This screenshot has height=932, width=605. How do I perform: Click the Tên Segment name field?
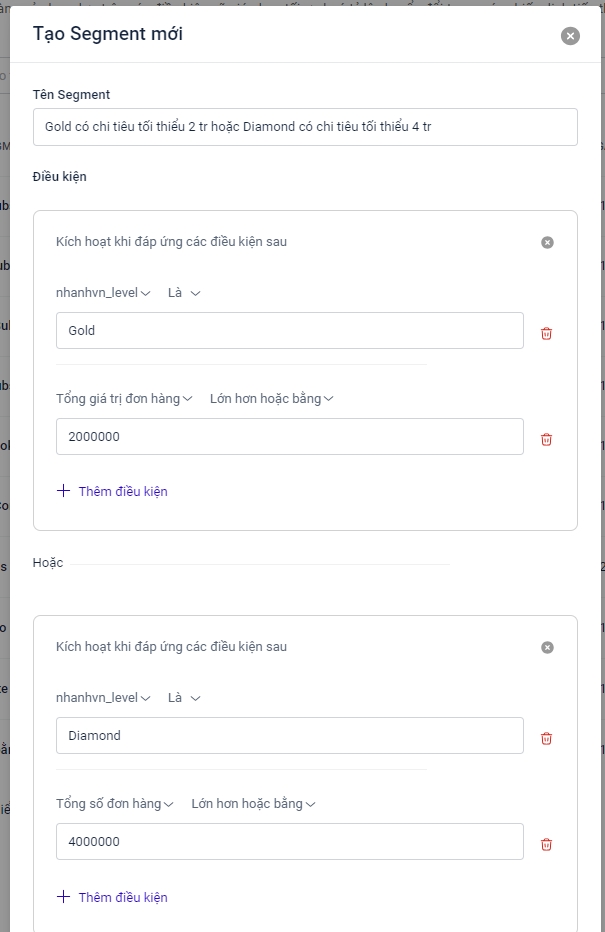(x=305, y=127)
